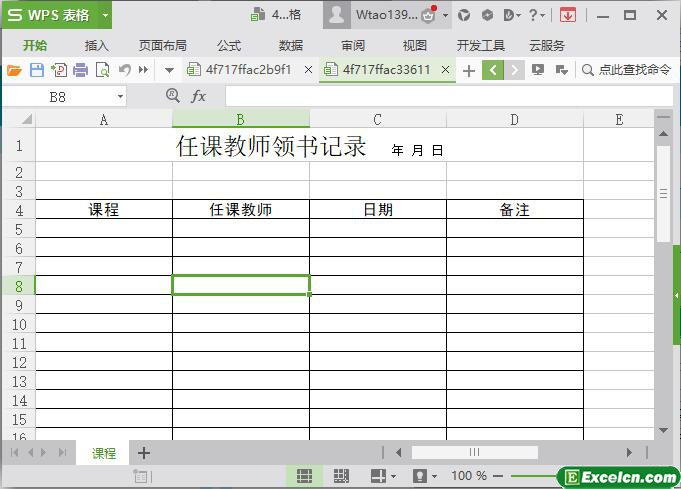Open print preview icon
The width and height of the screenshot is (681, 489).
(102, 70)
